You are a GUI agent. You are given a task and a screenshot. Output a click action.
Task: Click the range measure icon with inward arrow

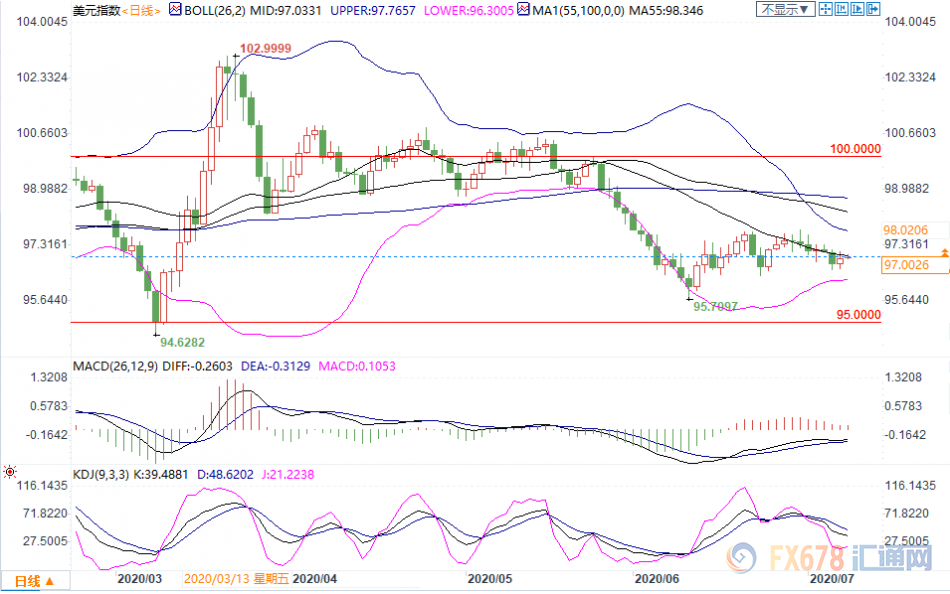pos(842,9)
